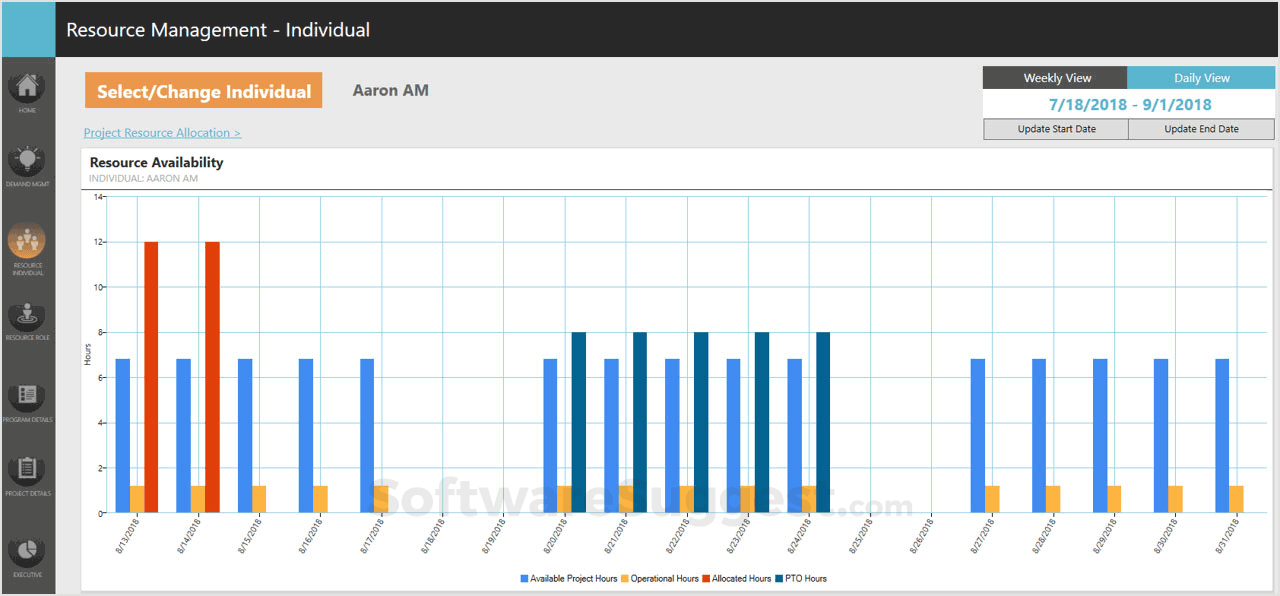Open the Home sidebar icon
Viewport: 1280px width, 596px height.
click(27, 87)
